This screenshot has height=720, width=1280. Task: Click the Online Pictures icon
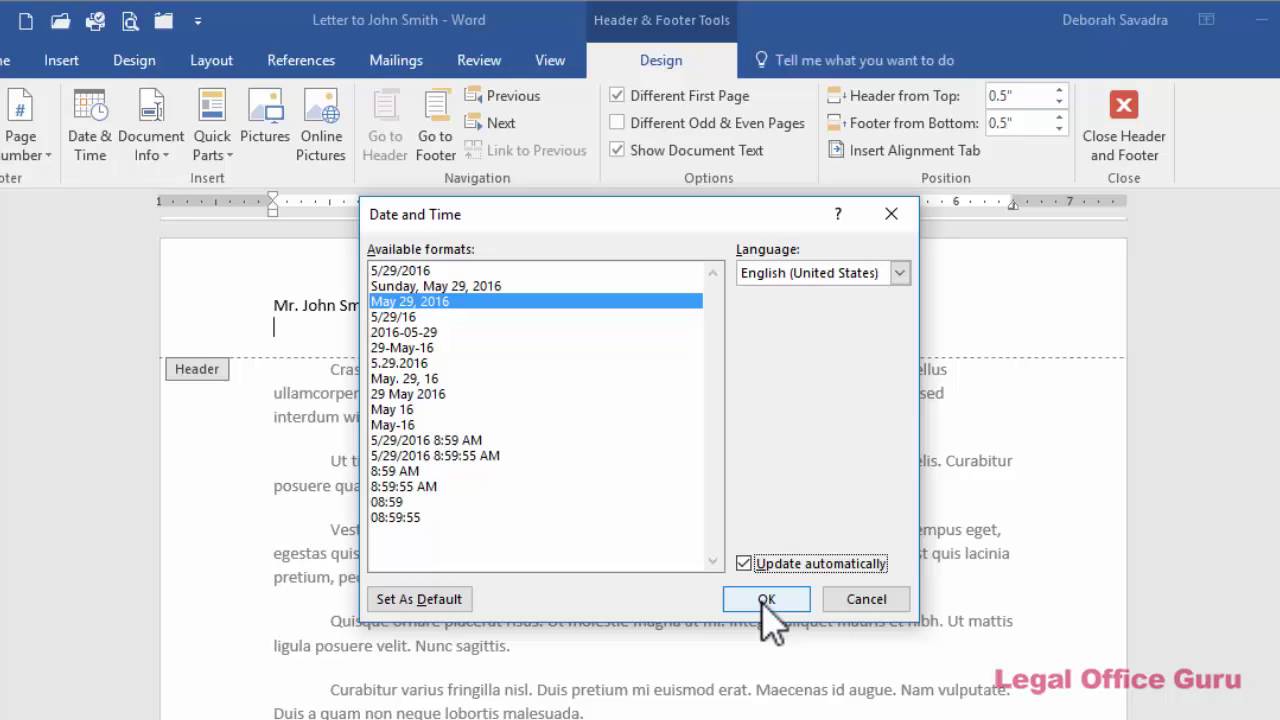coord(321,125)
